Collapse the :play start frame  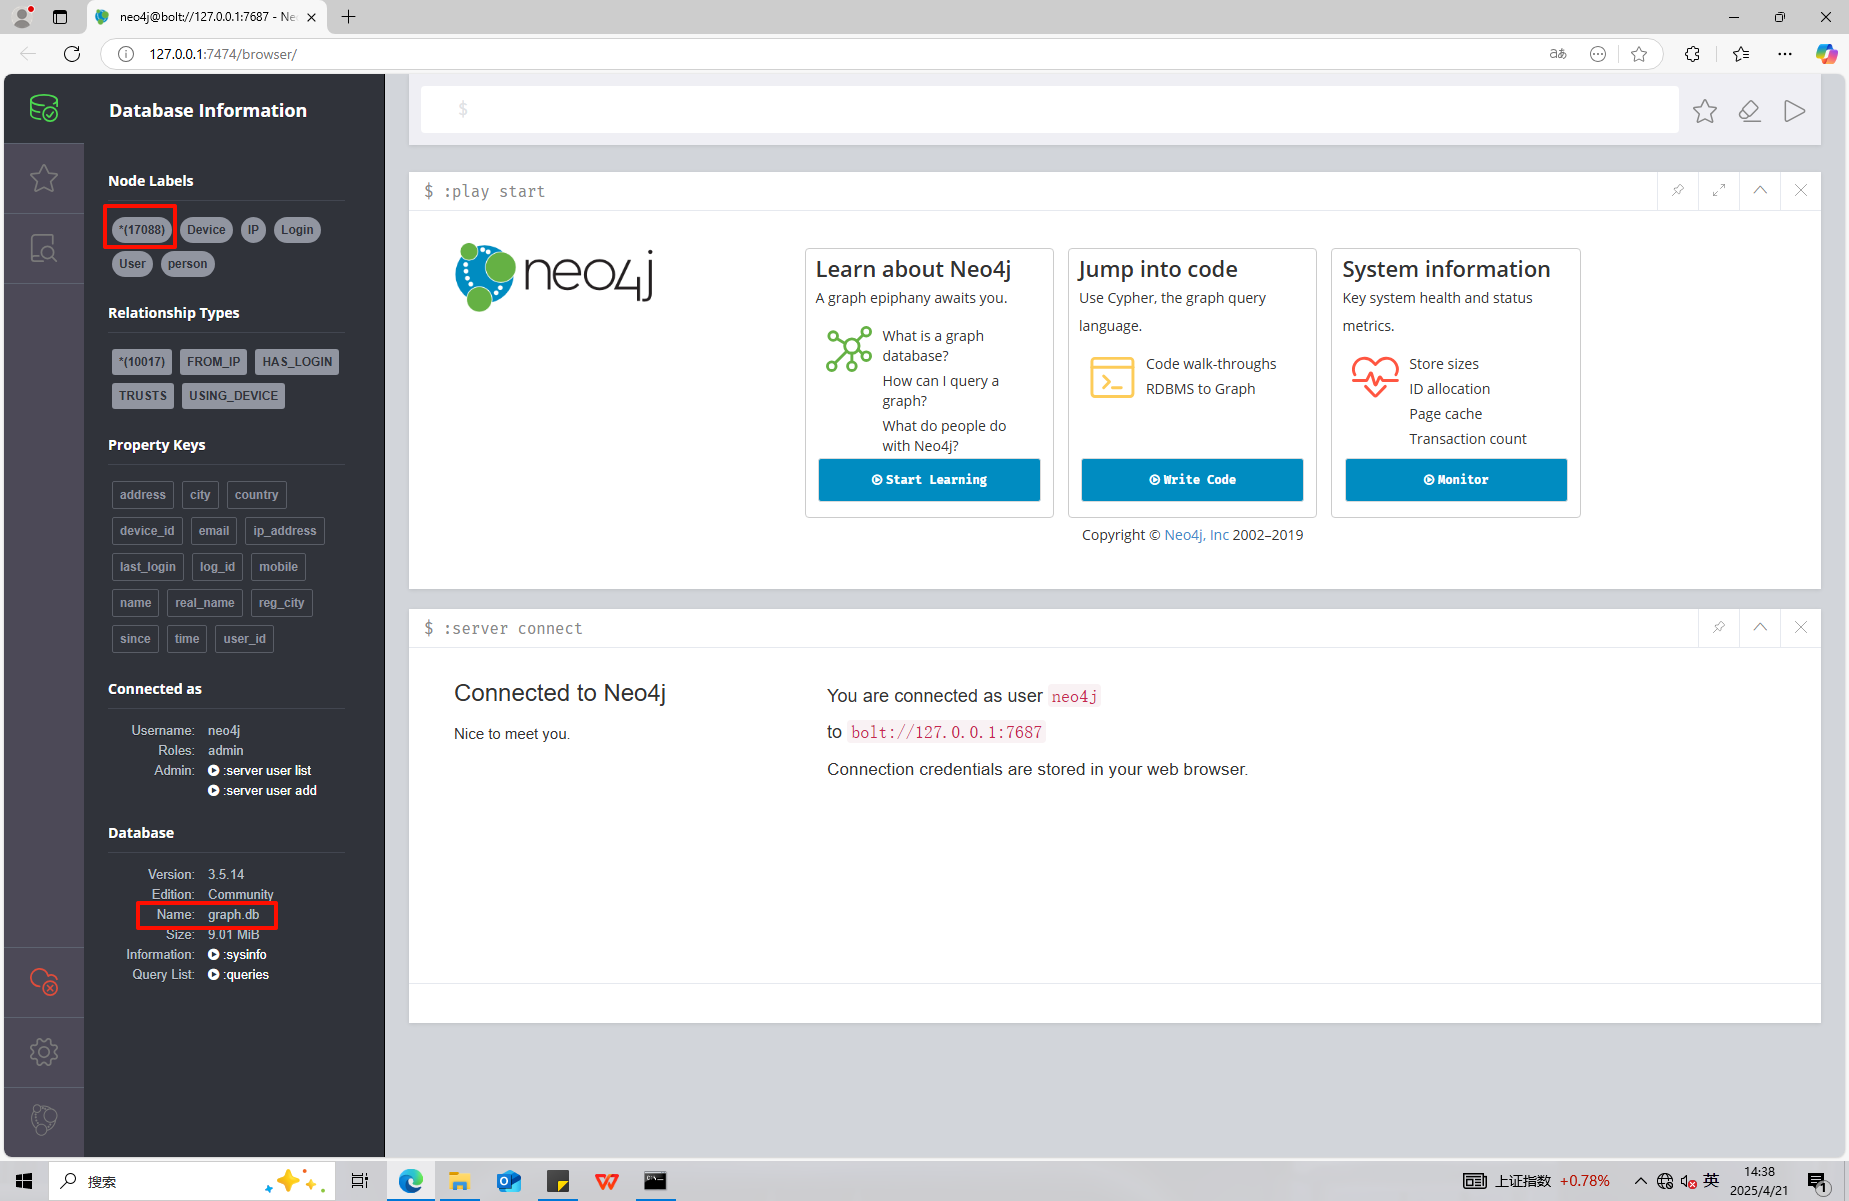(1760, 190)
